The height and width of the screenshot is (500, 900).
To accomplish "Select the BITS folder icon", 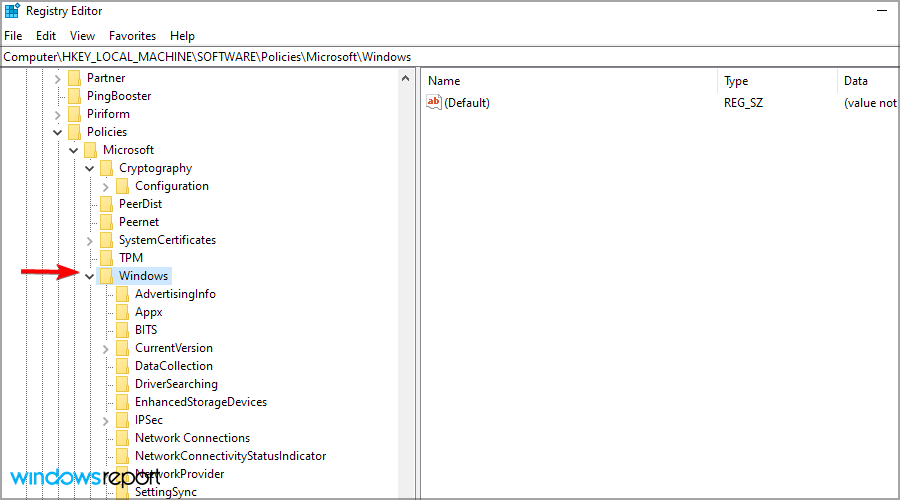I will [123, 330].
